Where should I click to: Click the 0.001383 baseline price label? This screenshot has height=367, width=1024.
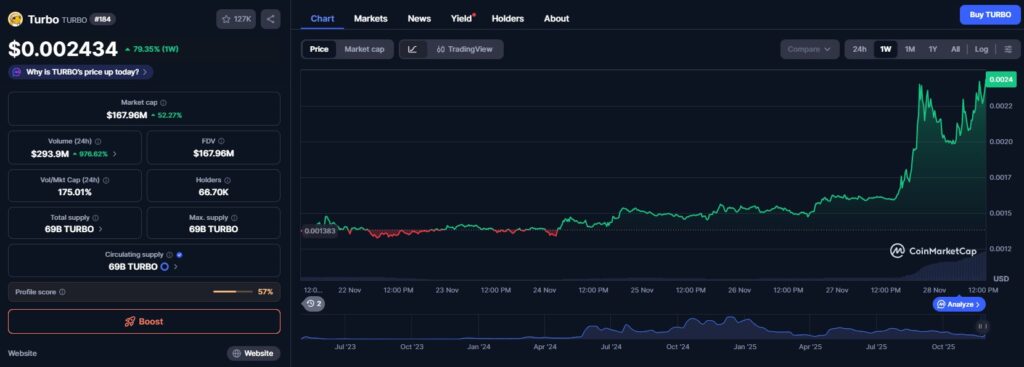319,231
